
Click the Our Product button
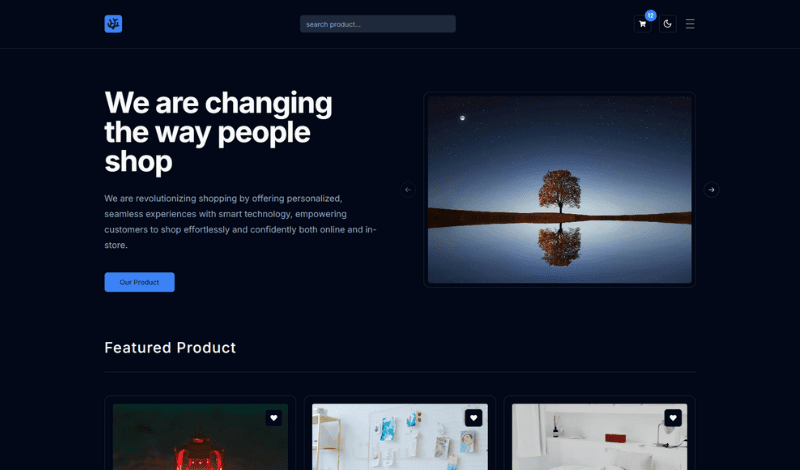tap(139, 282)
